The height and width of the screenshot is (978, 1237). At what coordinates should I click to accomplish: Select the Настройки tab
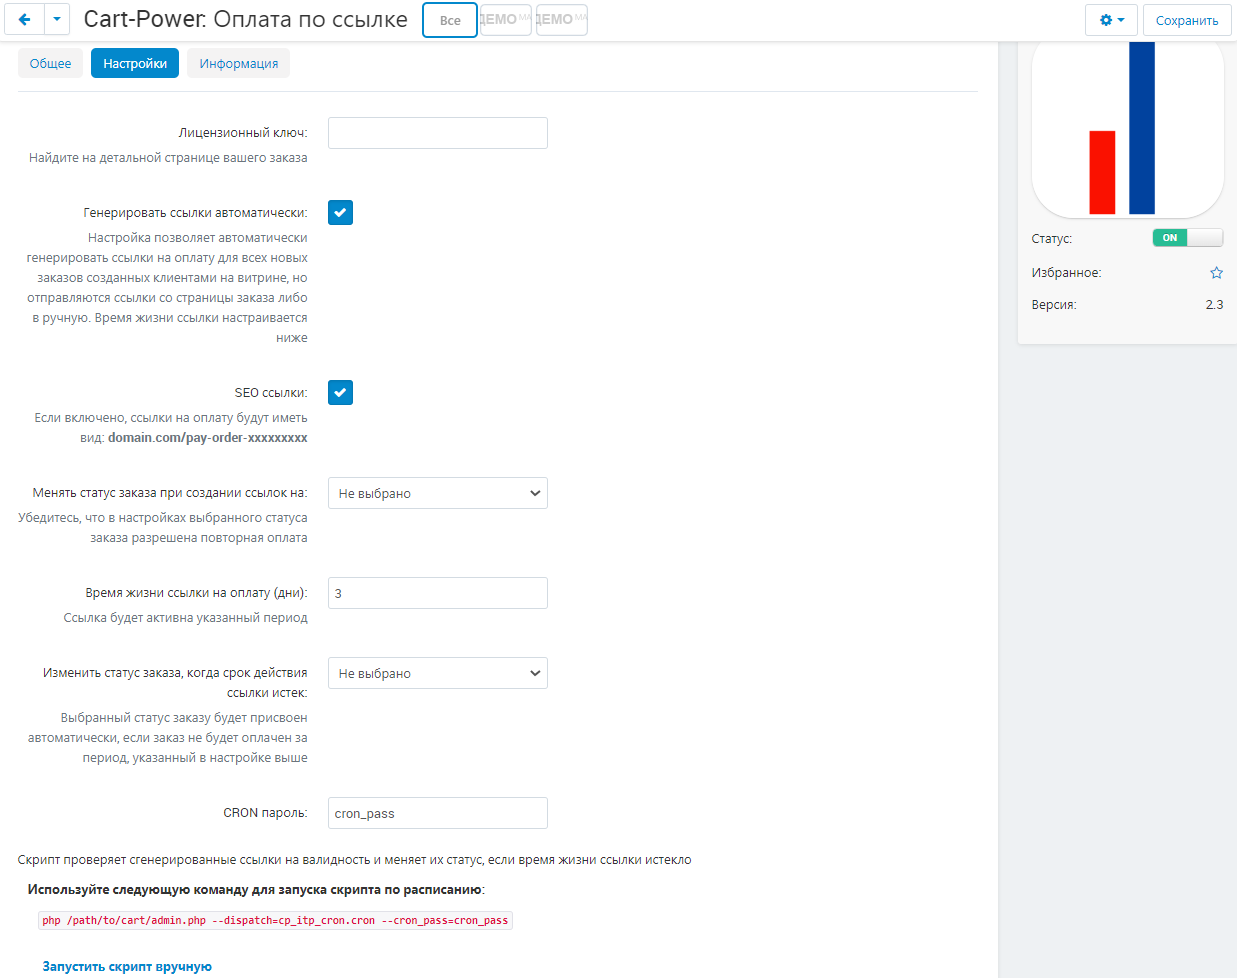135,63
